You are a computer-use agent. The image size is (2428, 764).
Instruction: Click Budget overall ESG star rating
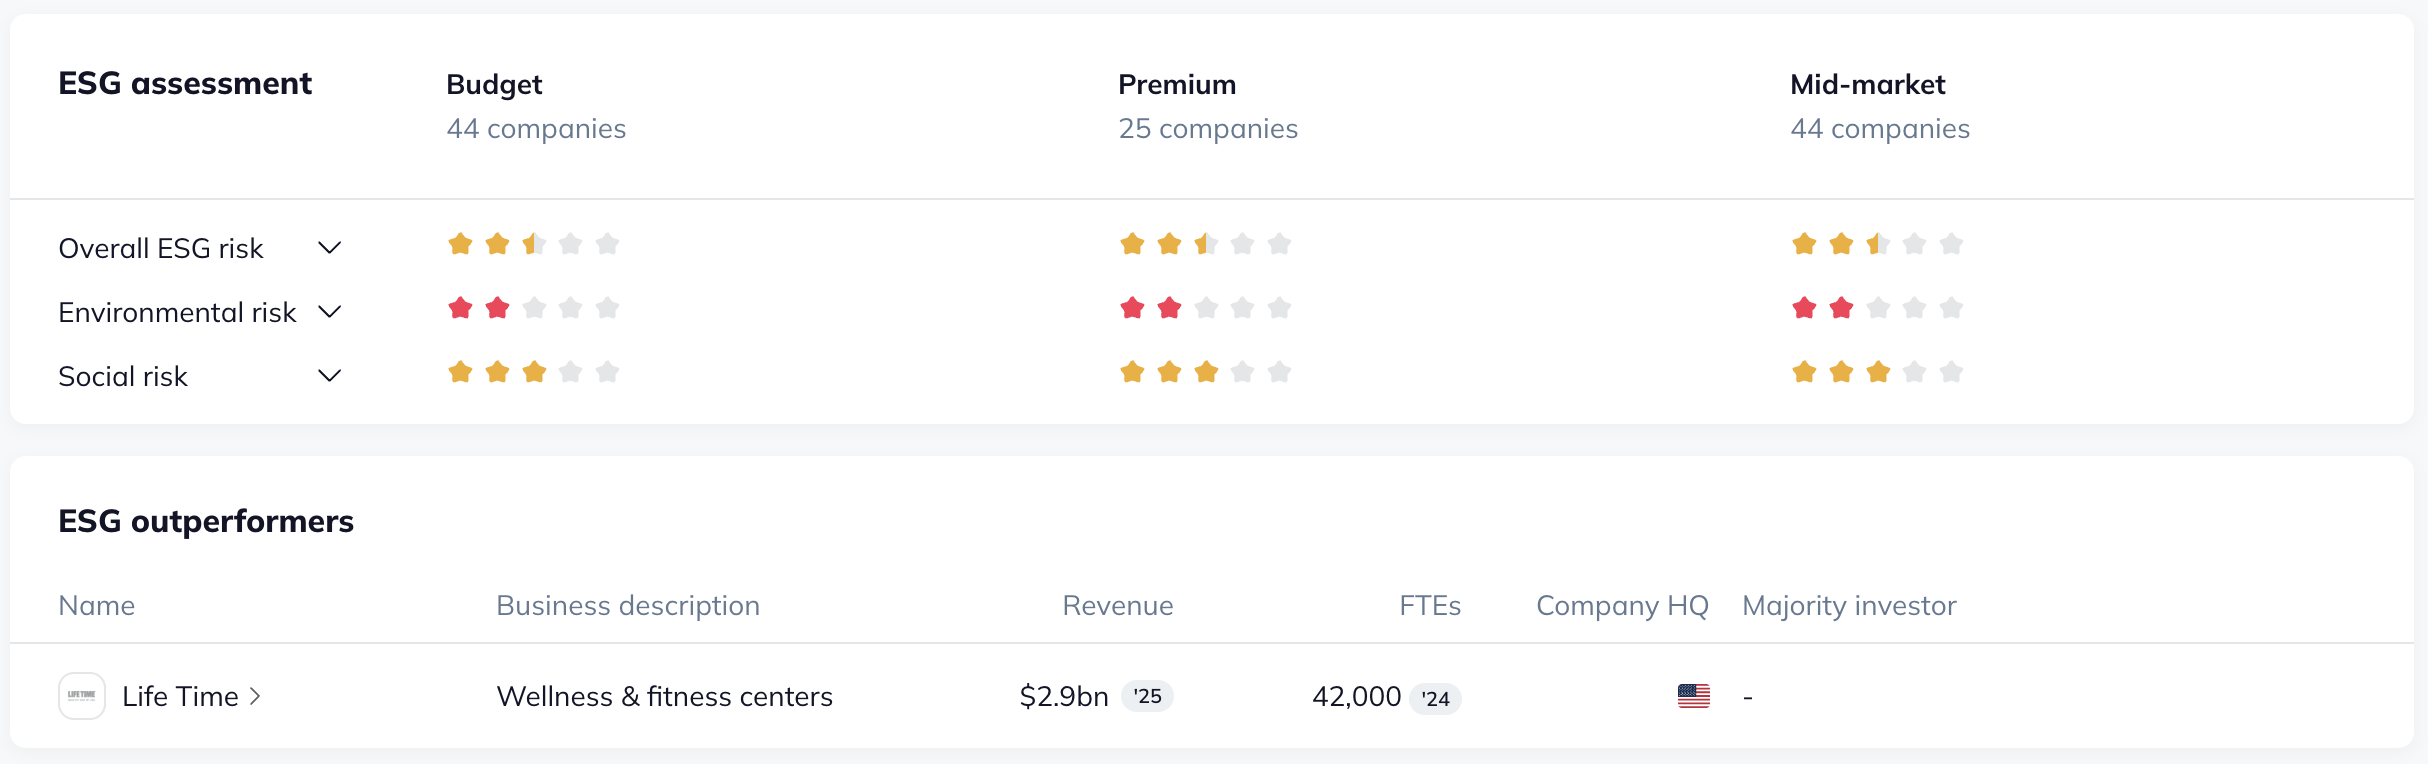point(533,244)
